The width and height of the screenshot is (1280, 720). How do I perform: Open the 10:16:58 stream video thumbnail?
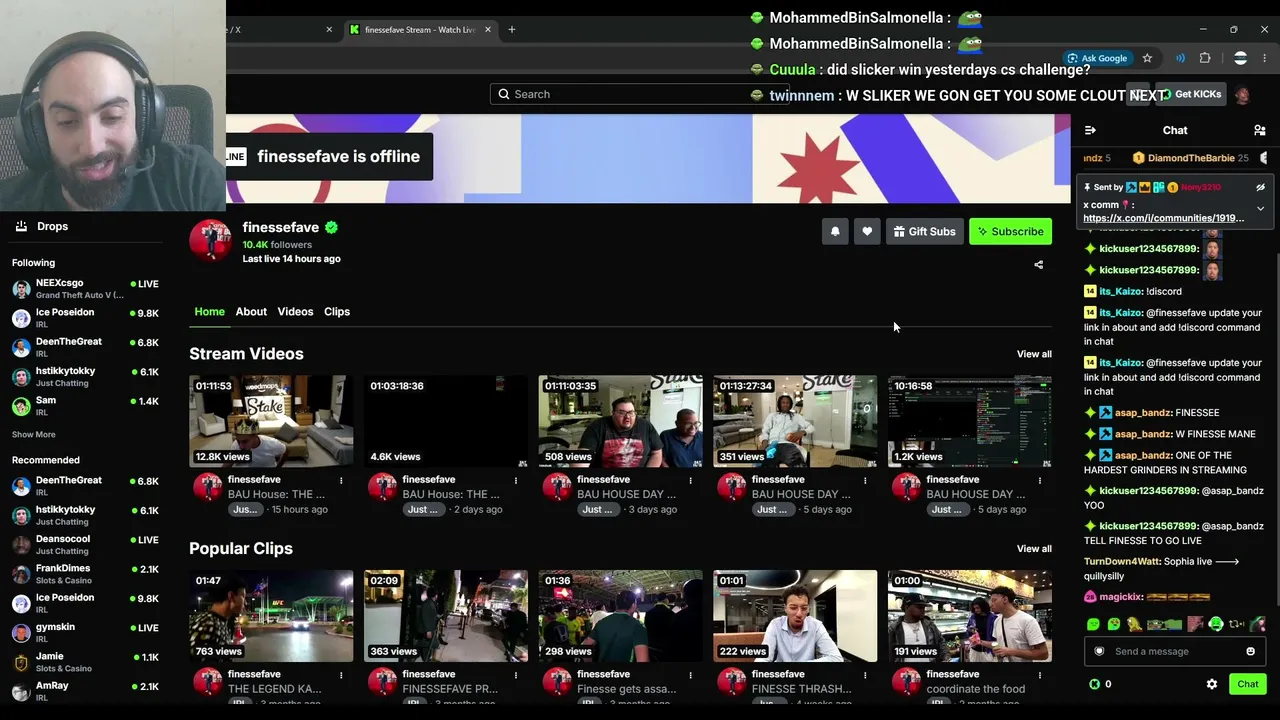(x=970, y=421)
